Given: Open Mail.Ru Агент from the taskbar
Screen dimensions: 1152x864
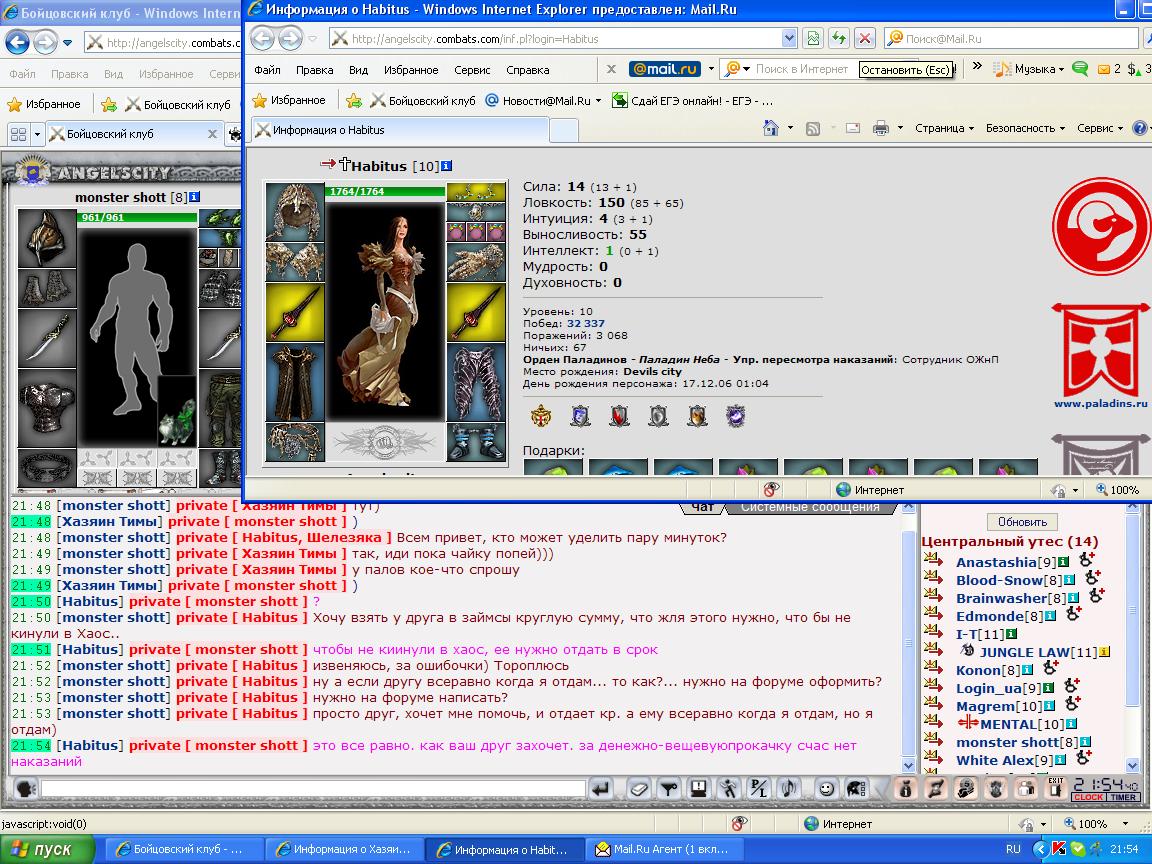Looking at the screenshot, I should 665,849.
